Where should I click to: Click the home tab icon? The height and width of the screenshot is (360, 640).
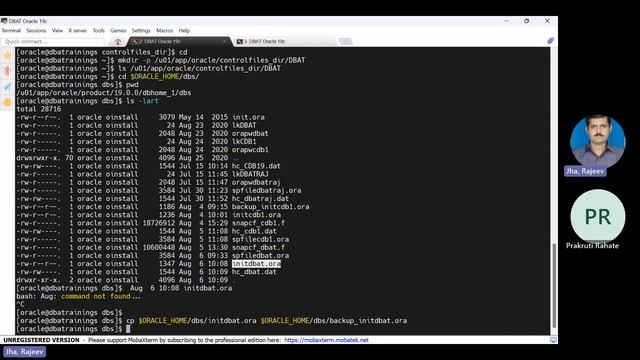(x=118, y=42)
